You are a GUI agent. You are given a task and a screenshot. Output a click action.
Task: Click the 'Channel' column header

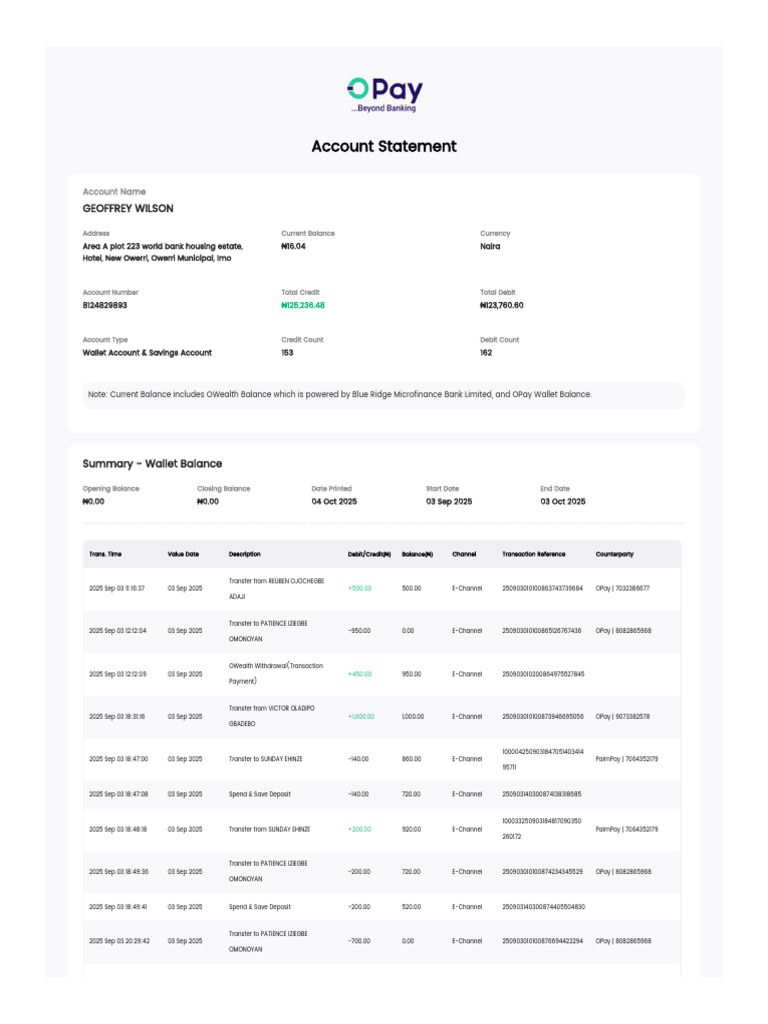pyautogui.click(x=464, y=554)
